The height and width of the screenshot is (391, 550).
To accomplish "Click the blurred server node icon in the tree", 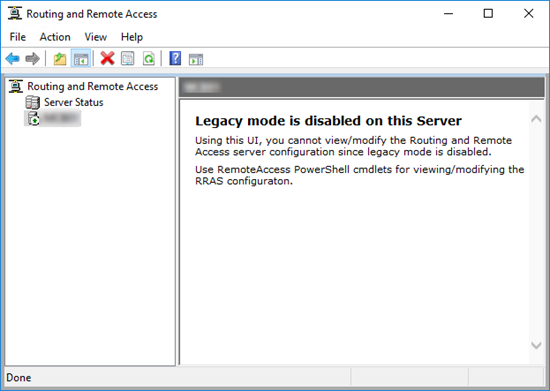I will point(33,119).
